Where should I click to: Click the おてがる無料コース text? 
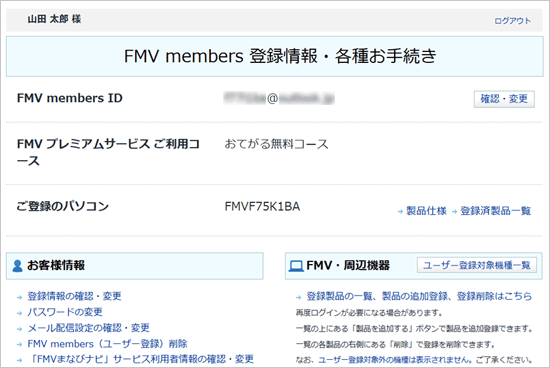[276, 144]
